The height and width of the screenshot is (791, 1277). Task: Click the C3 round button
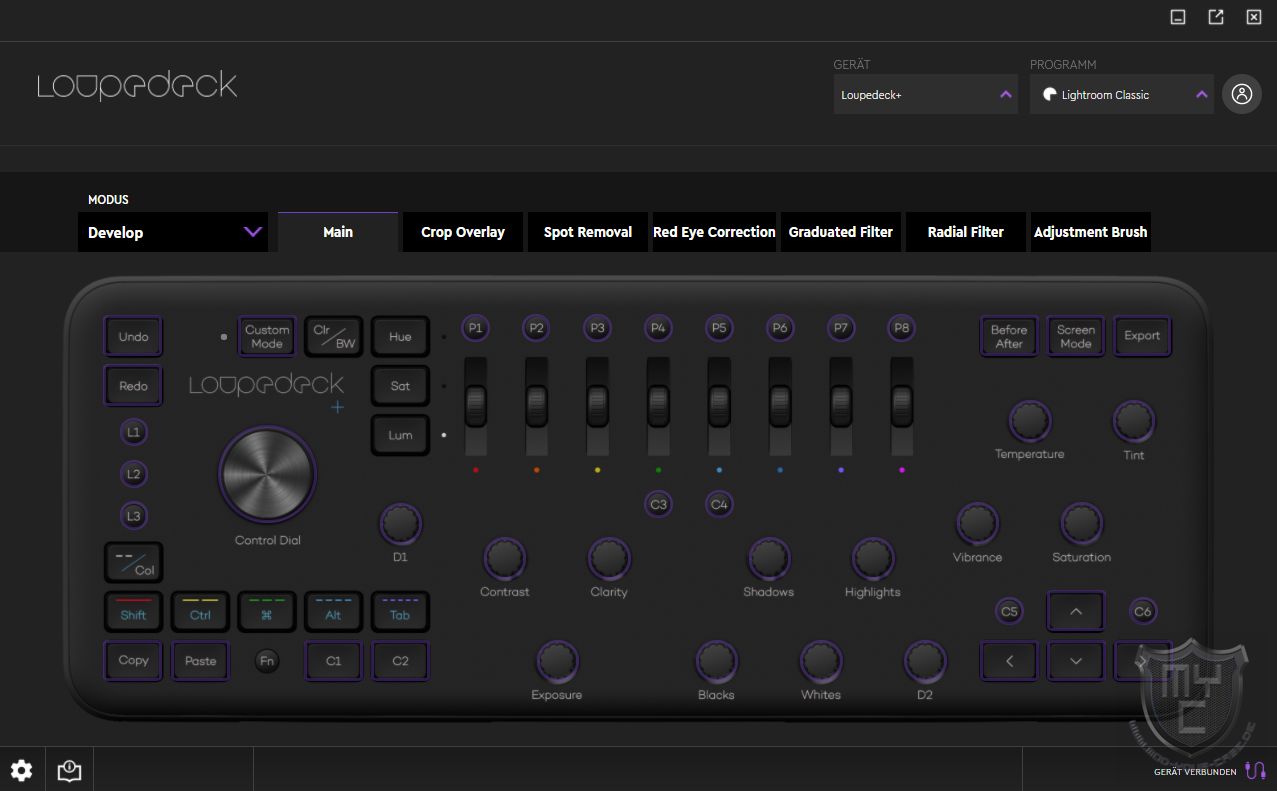(x=658, y=504)
